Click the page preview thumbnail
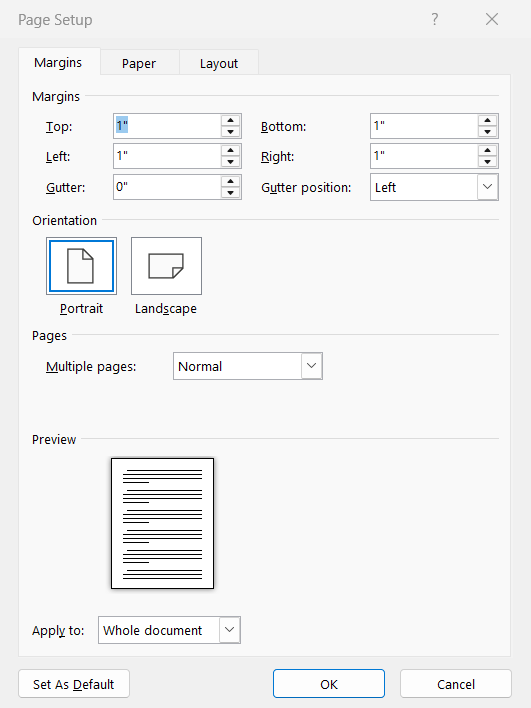531x708 pixels. [x=163, y=523]
